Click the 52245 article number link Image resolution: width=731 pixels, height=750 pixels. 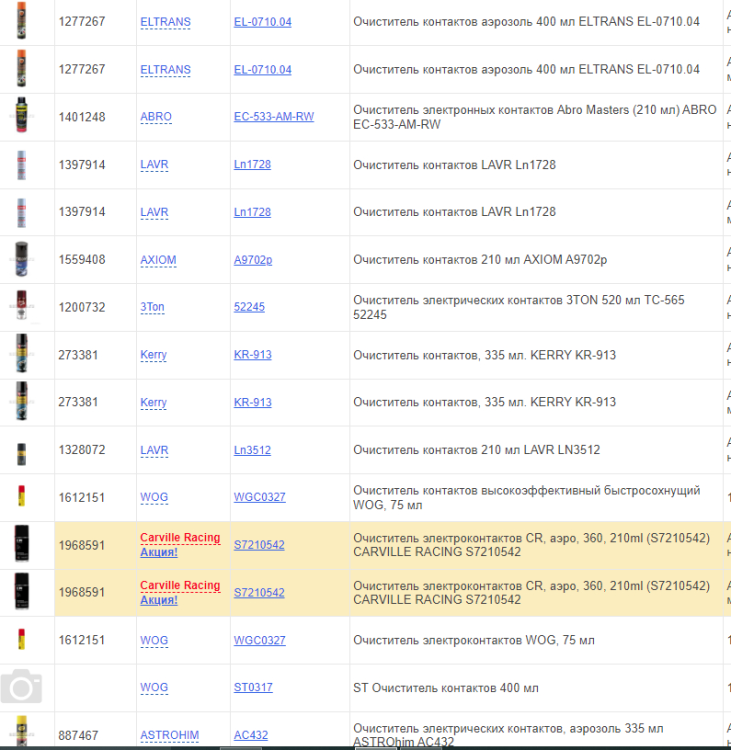coord(249,307)
